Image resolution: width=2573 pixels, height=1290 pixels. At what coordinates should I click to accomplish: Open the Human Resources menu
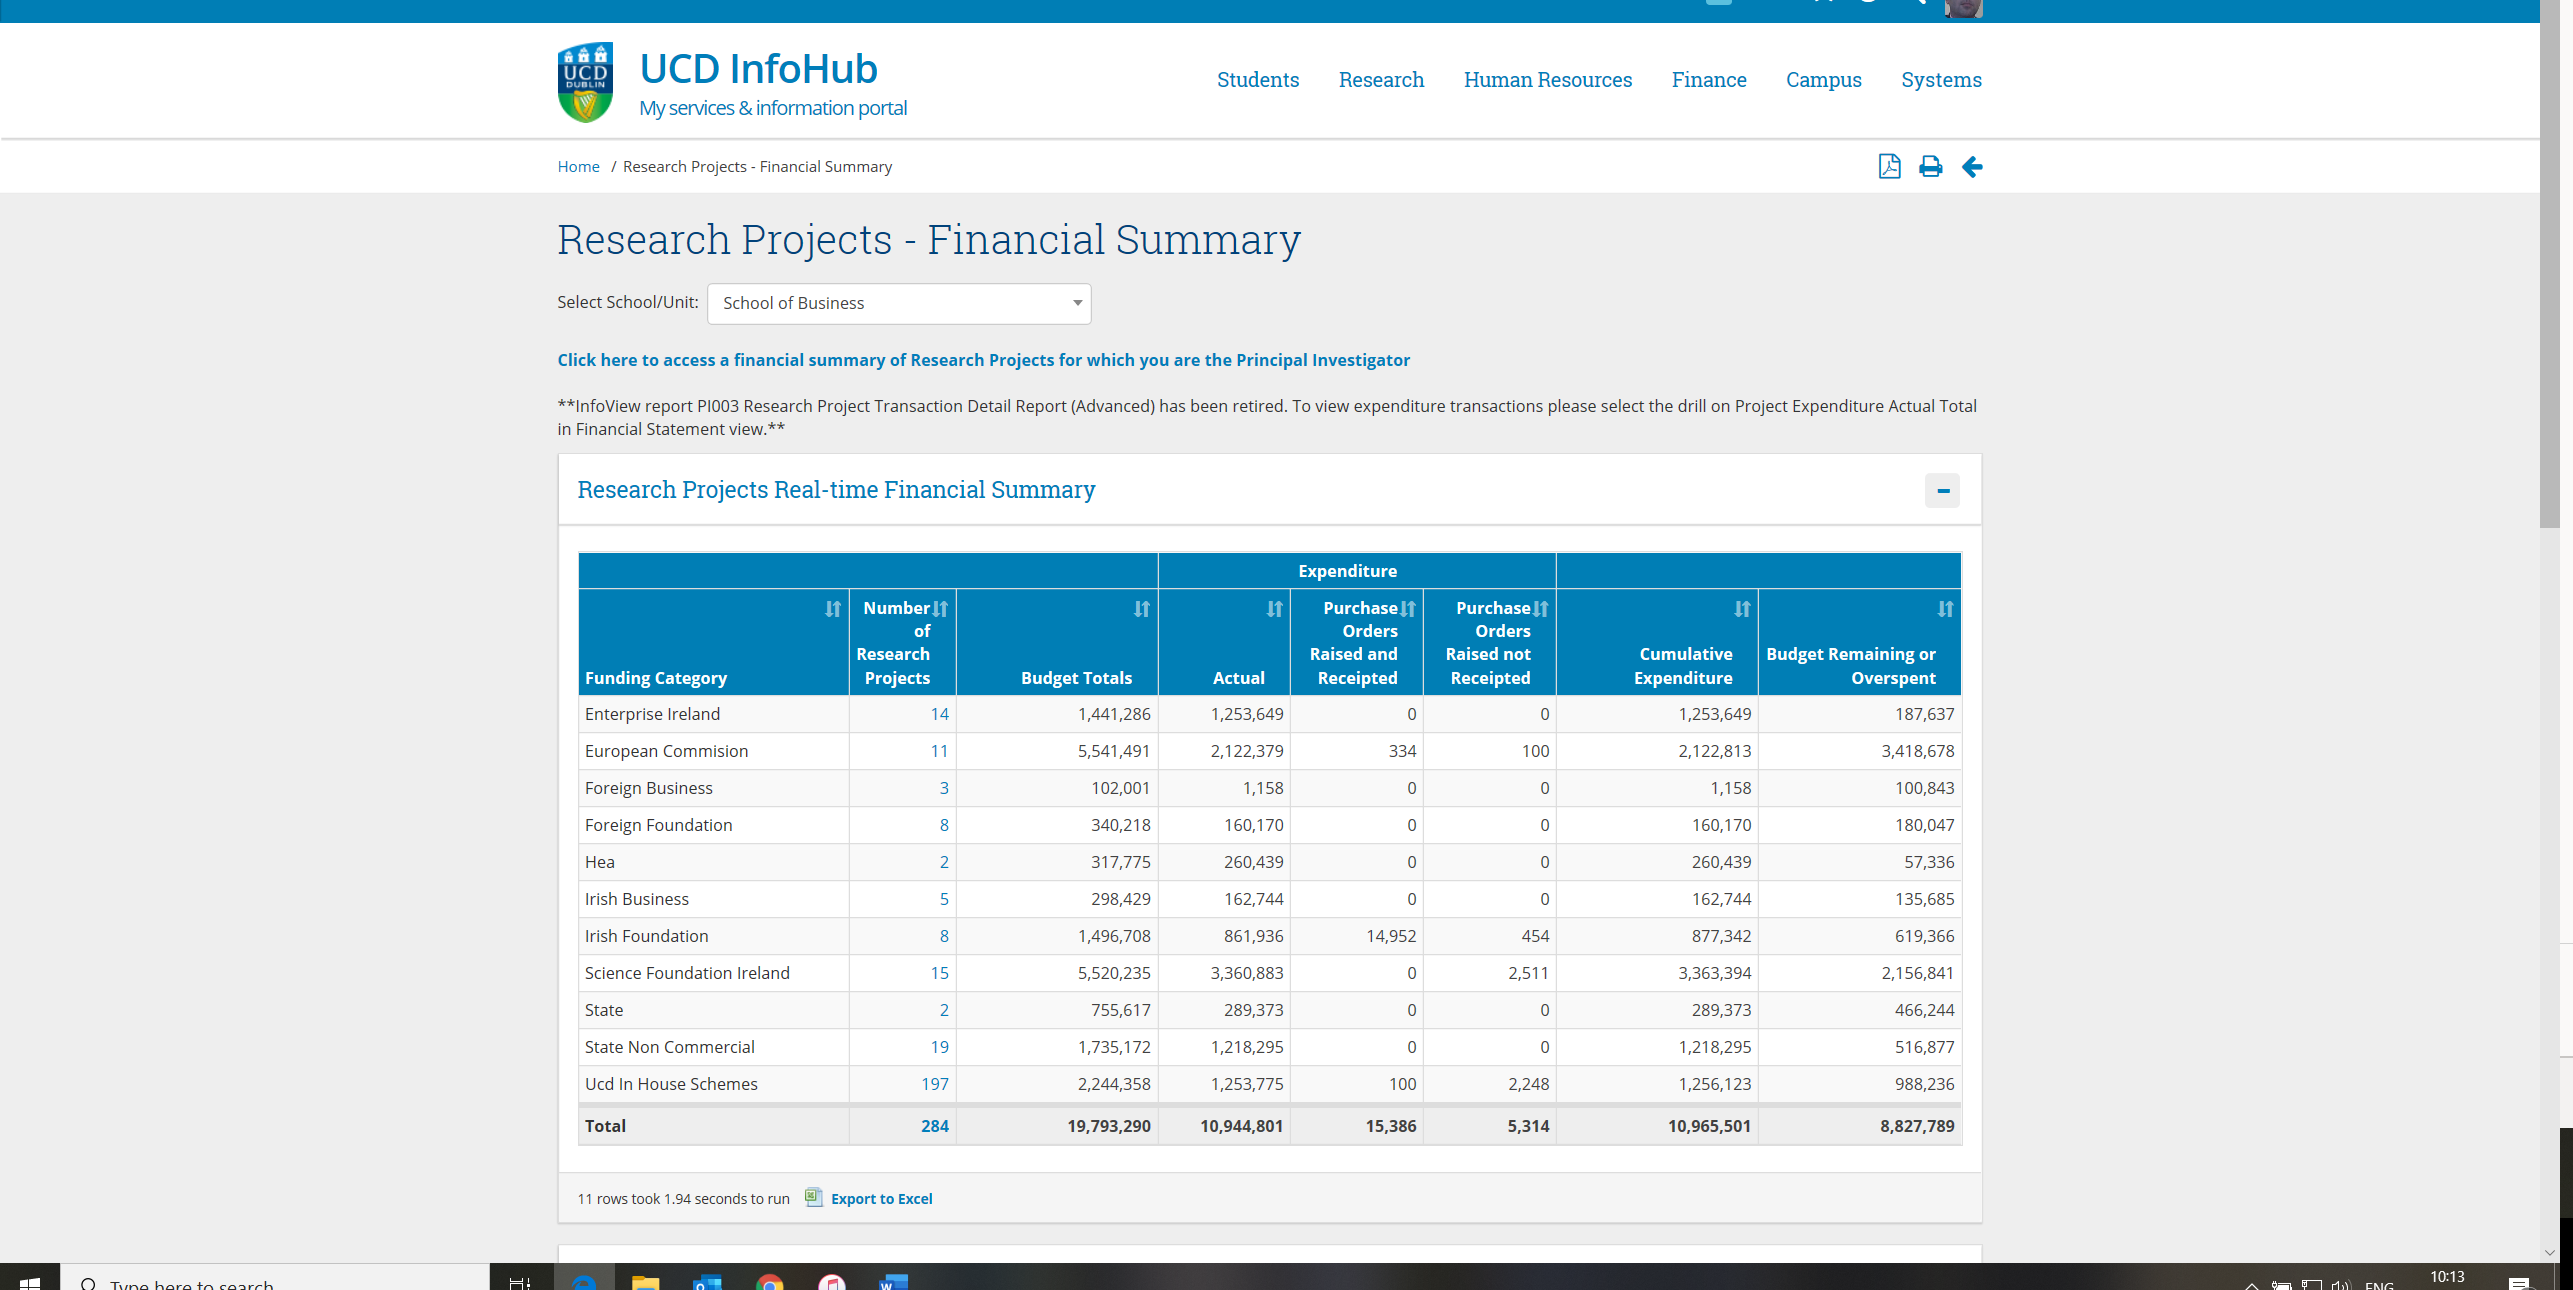pos(1547,80)
